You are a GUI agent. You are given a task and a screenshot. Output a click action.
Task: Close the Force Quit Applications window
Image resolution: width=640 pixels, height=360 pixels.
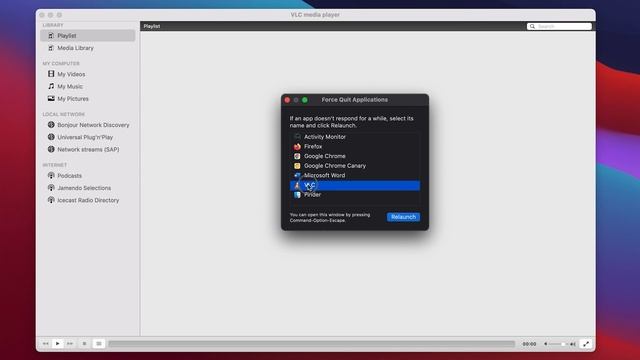(287, 100)
